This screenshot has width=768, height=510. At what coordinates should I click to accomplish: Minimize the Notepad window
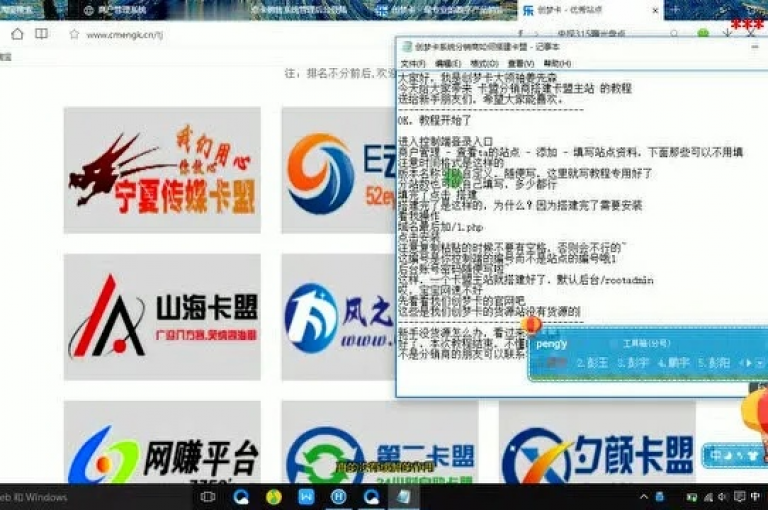coord(755,47)
